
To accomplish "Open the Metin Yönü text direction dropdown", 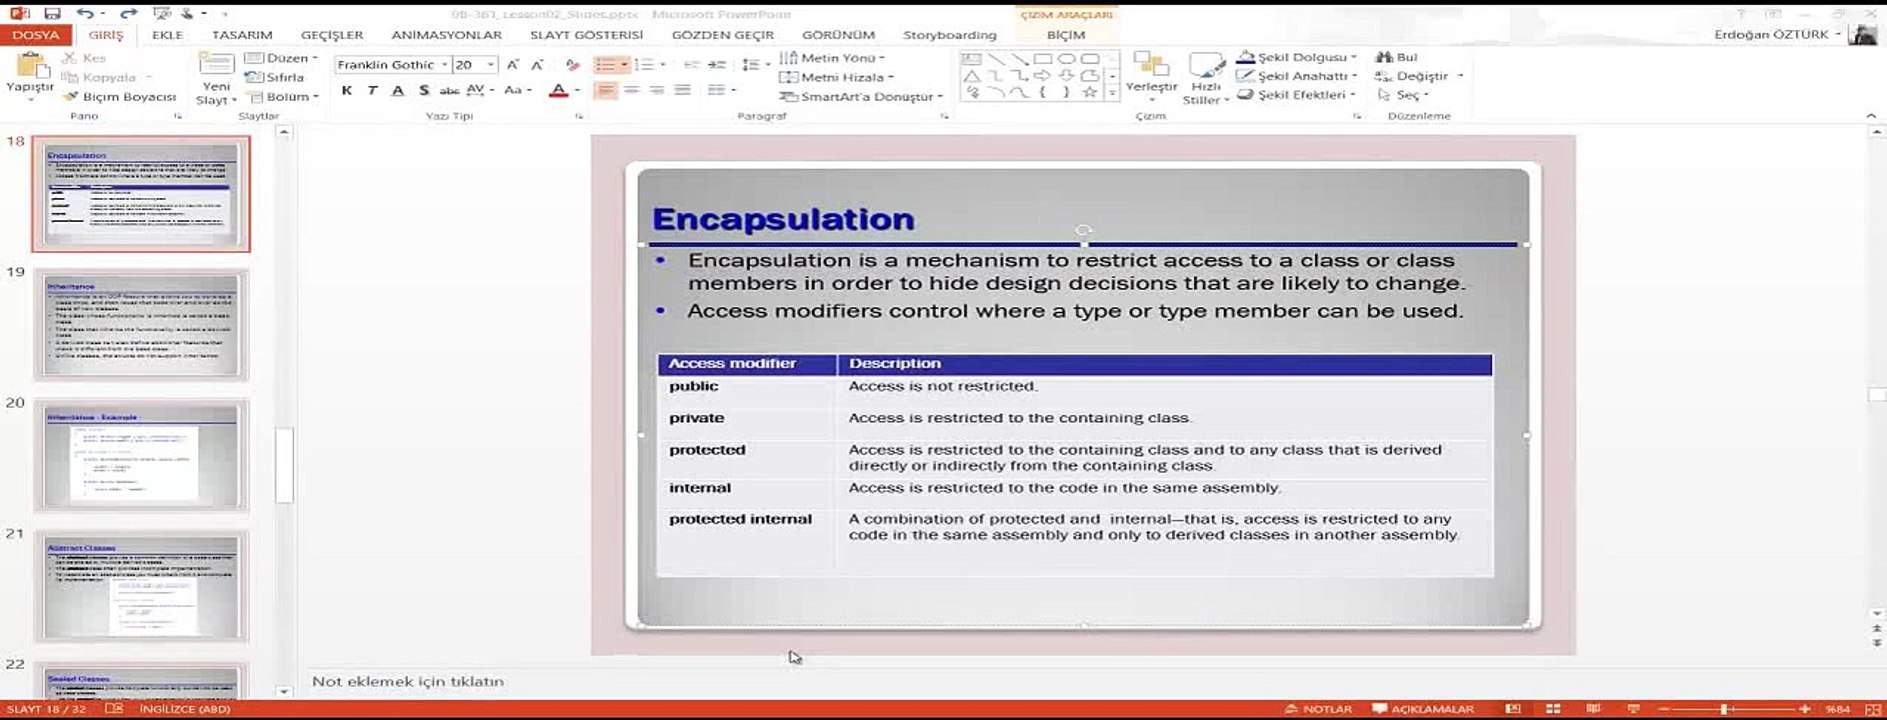I will pos(832,58).
